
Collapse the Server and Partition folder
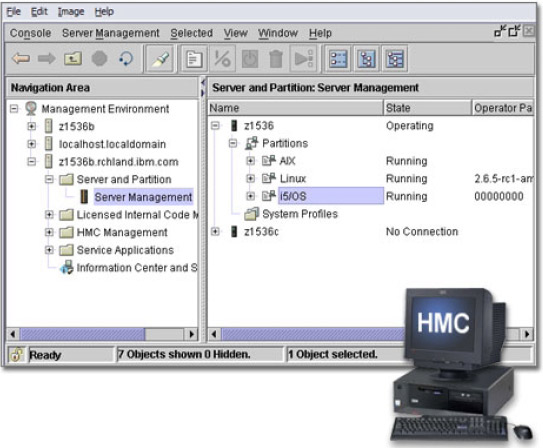tap(49, 179)
